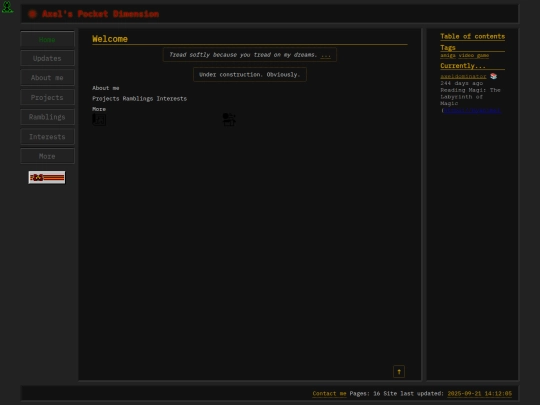540x405 pixels.
Task: Click the Table of contents heading
Action: coord(472,37)
